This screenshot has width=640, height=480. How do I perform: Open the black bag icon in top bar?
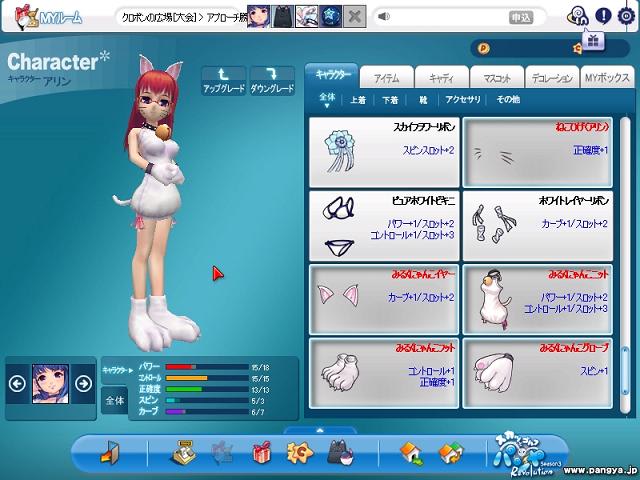pos(282,16)
